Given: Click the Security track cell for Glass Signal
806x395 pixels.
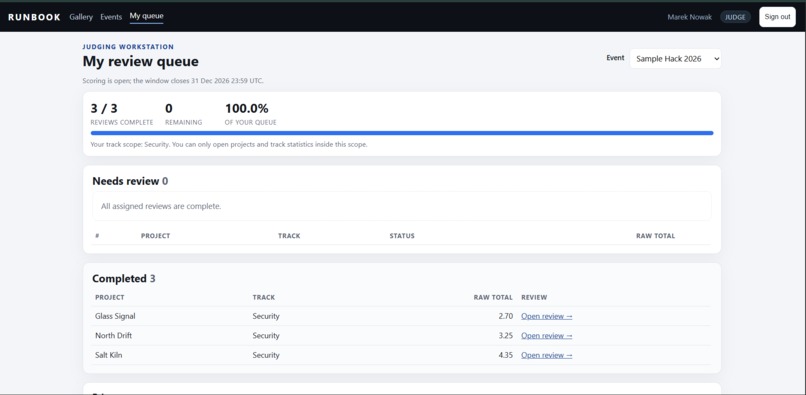Looking at the screenshot, I should point(266,316).
